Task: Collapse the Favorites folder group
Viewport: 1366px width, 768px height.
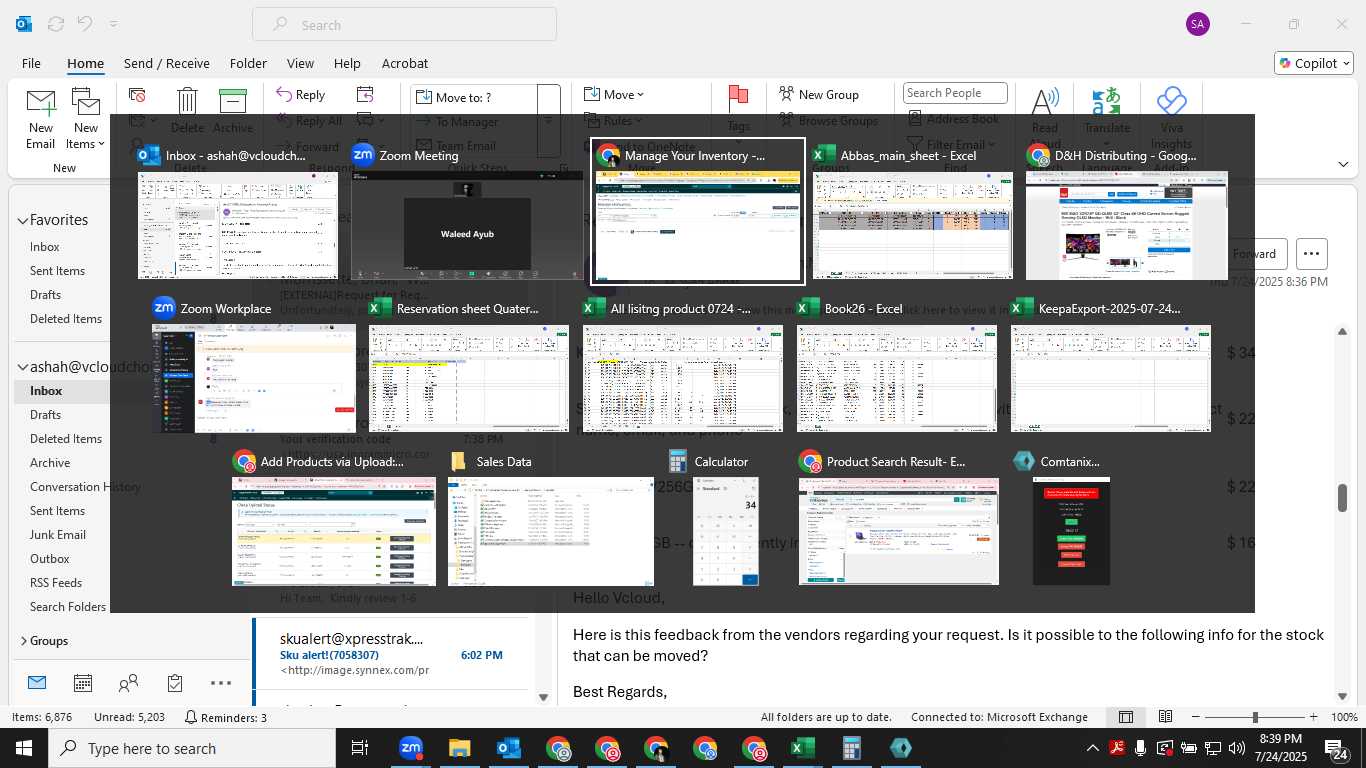Action: coord(22,220)
